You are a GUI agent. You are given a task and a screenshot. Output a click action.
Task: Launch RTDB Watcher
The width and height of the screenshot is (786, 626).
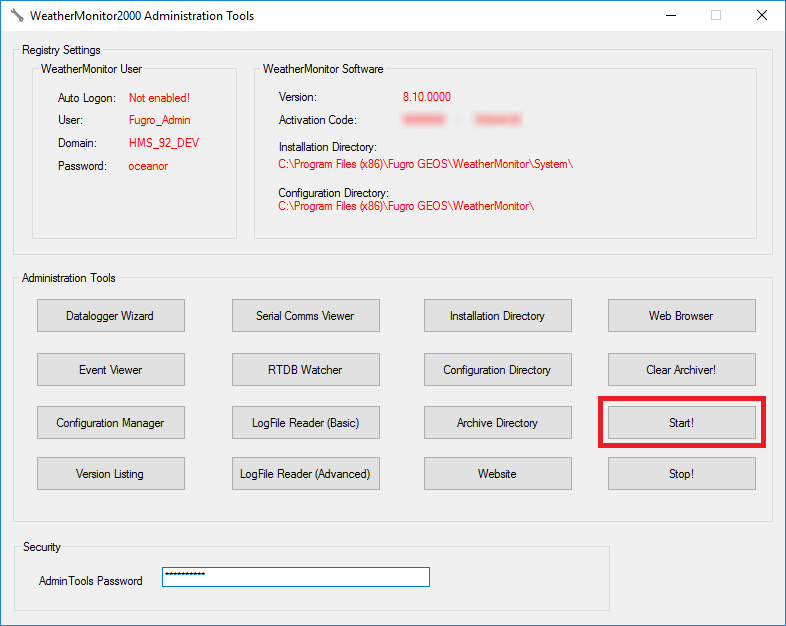coord(306,369)
